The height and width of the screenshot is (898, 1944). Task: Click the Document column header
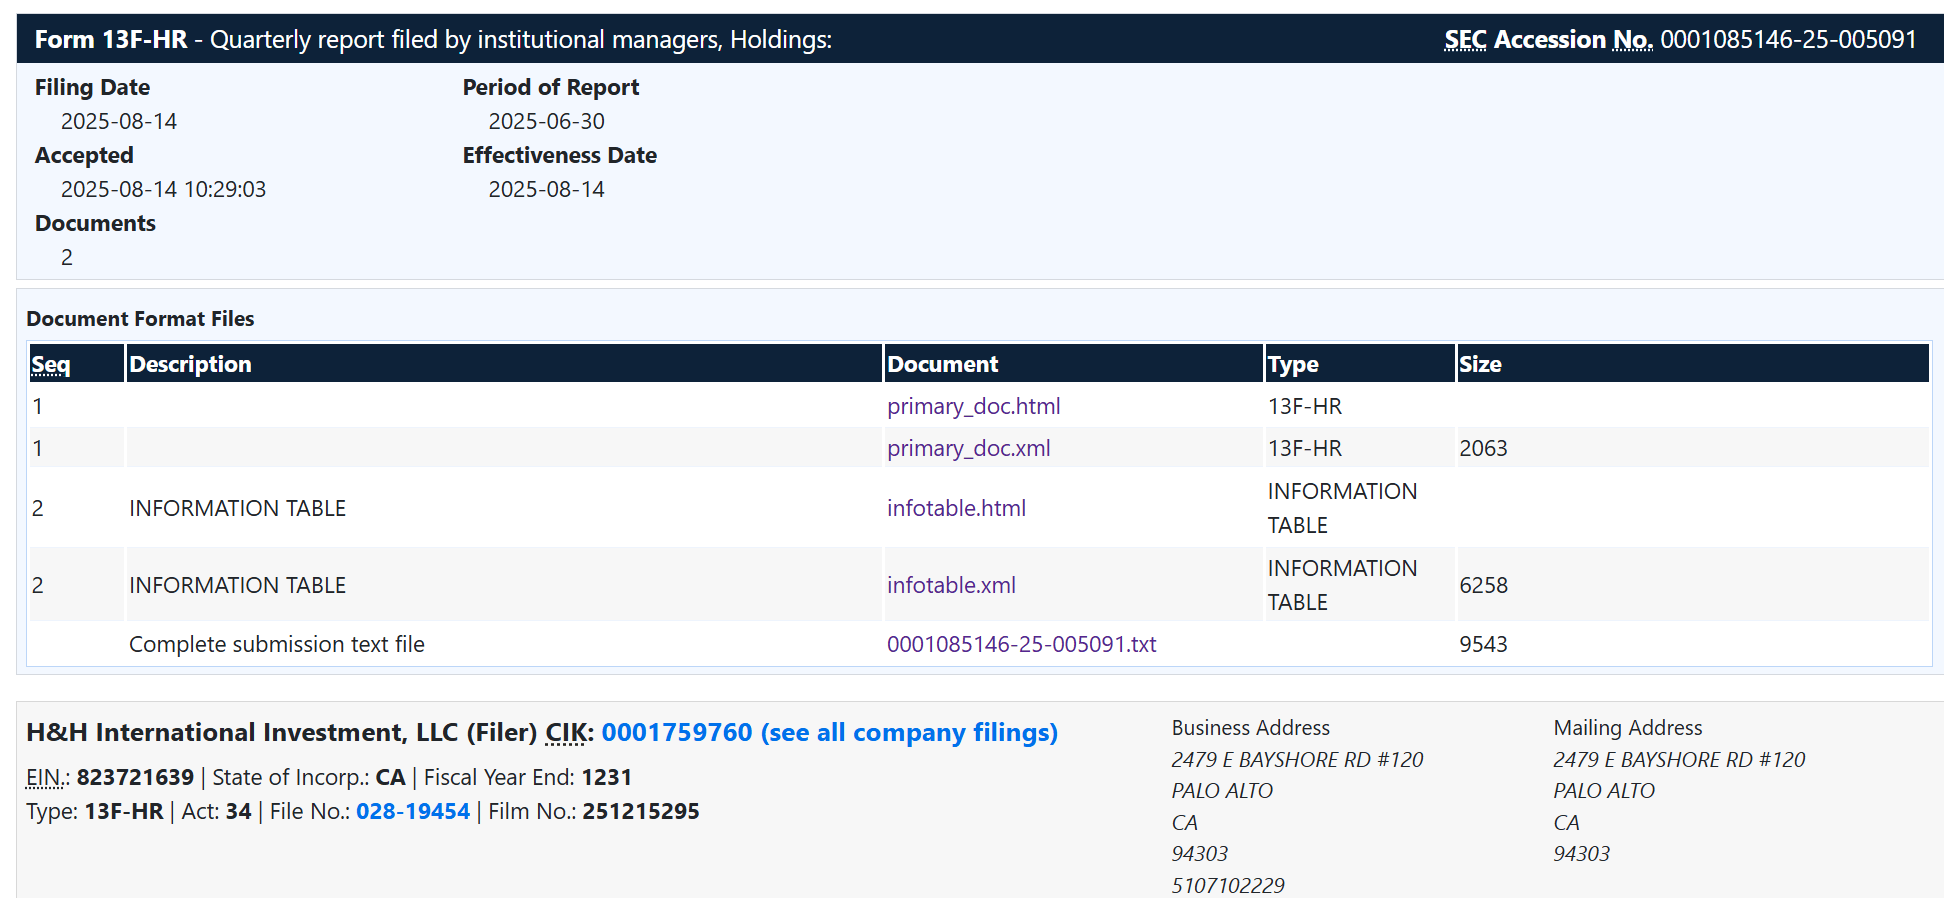(942, 364)
